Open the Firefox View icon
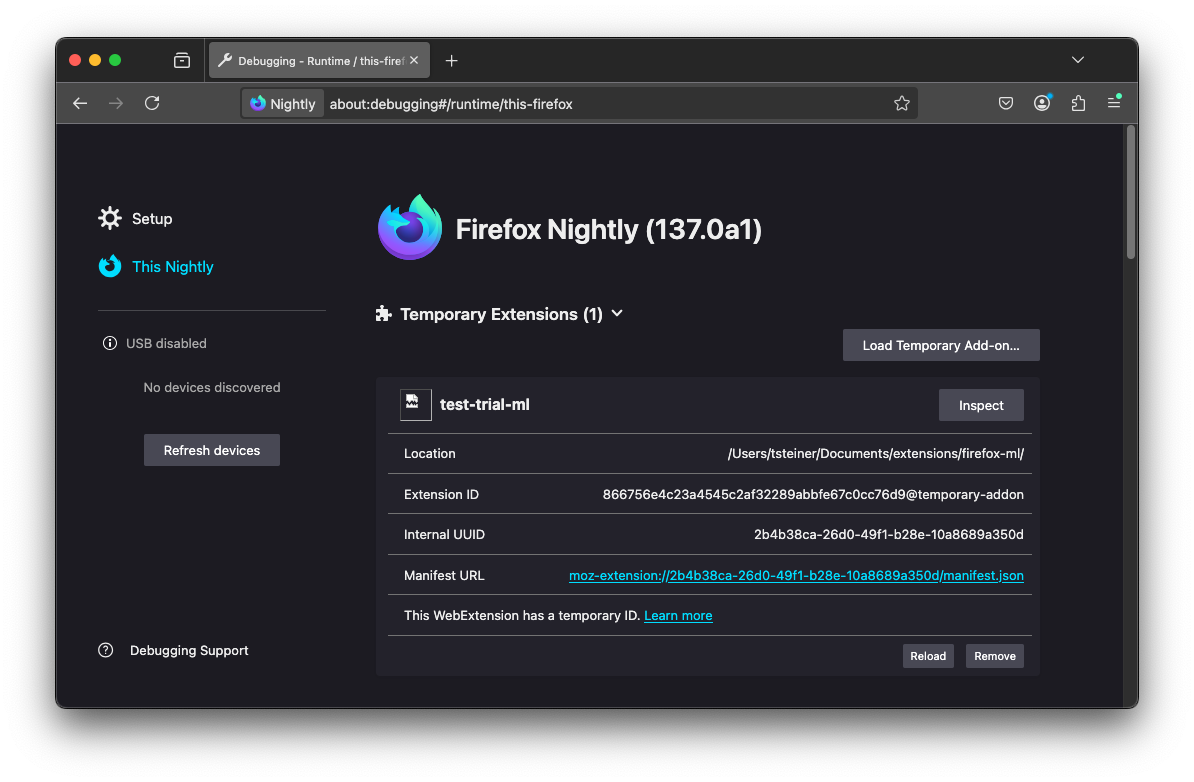Image resolution: width=1194 pixels, height=782 pixels. point(181,60)
